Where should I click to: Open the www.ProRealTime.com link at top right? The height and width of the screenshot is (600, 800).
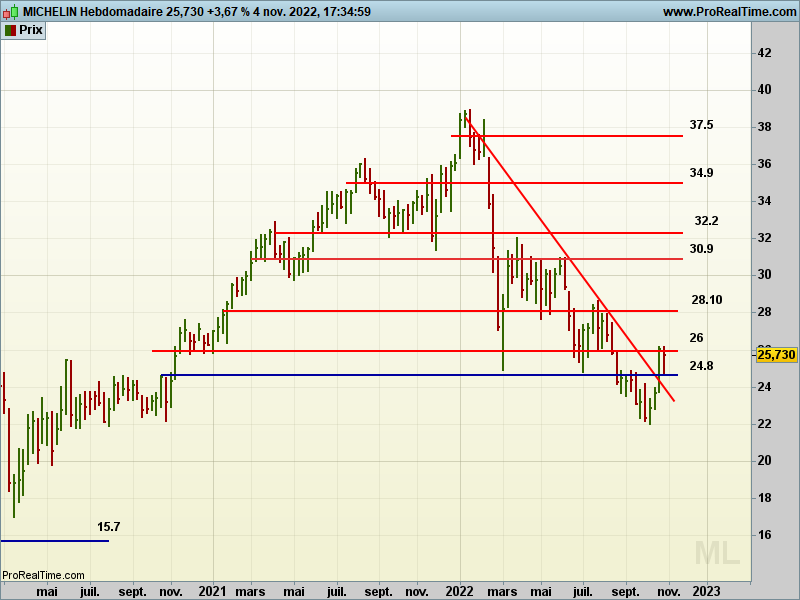coord(728,11)
